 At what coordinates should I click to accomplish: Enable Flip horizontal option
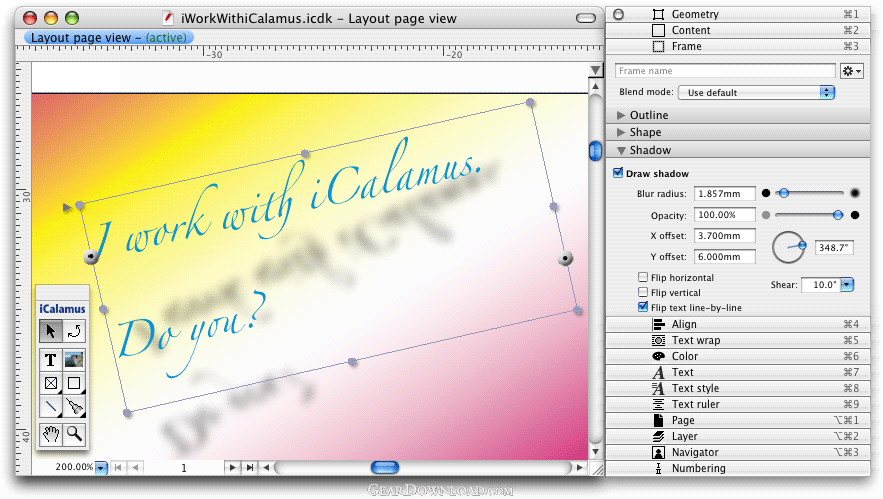point(643,277)
